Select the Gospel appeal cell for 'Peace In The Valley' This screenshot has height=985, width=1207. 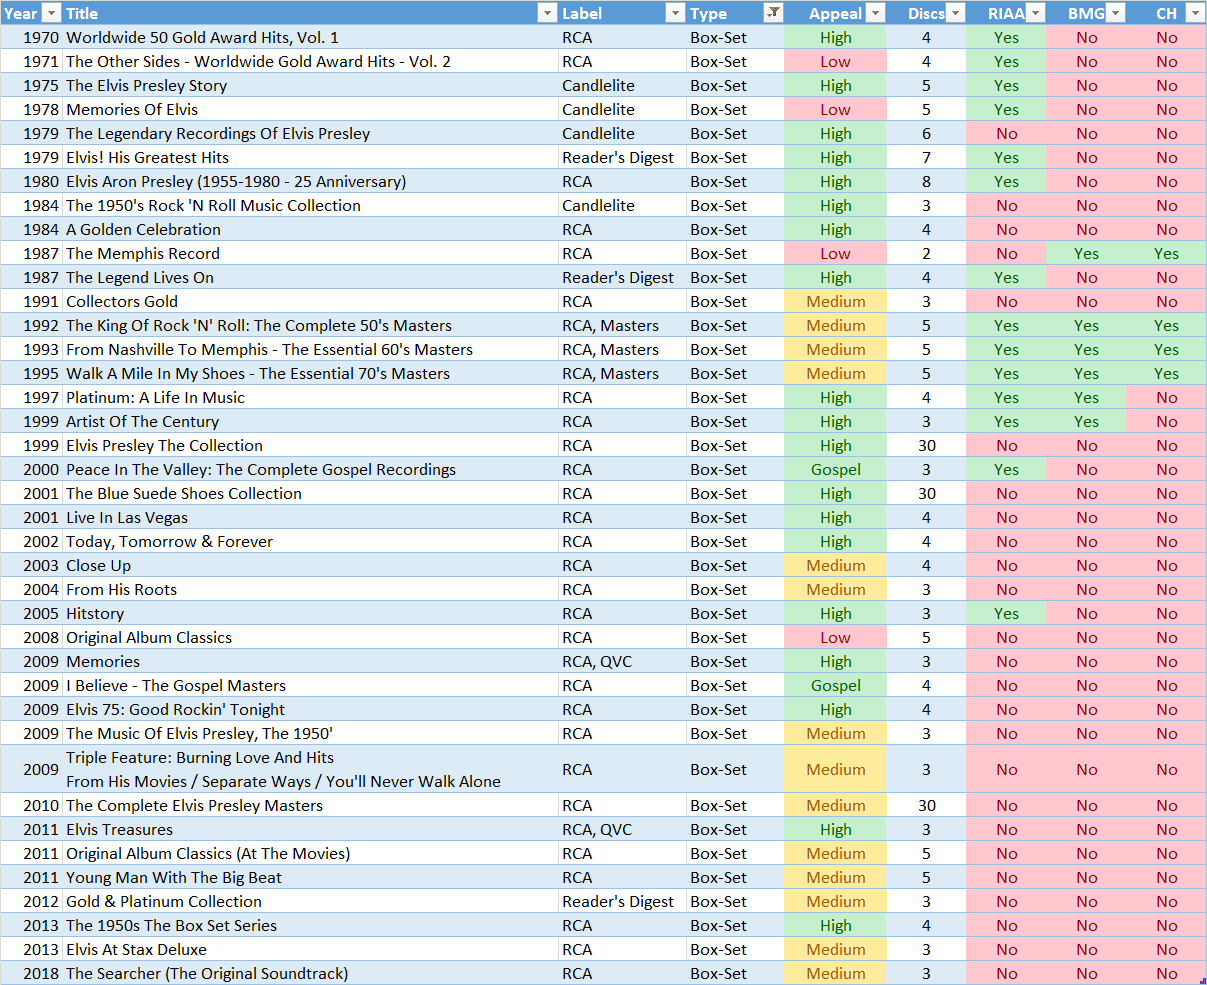pos(836,469)
